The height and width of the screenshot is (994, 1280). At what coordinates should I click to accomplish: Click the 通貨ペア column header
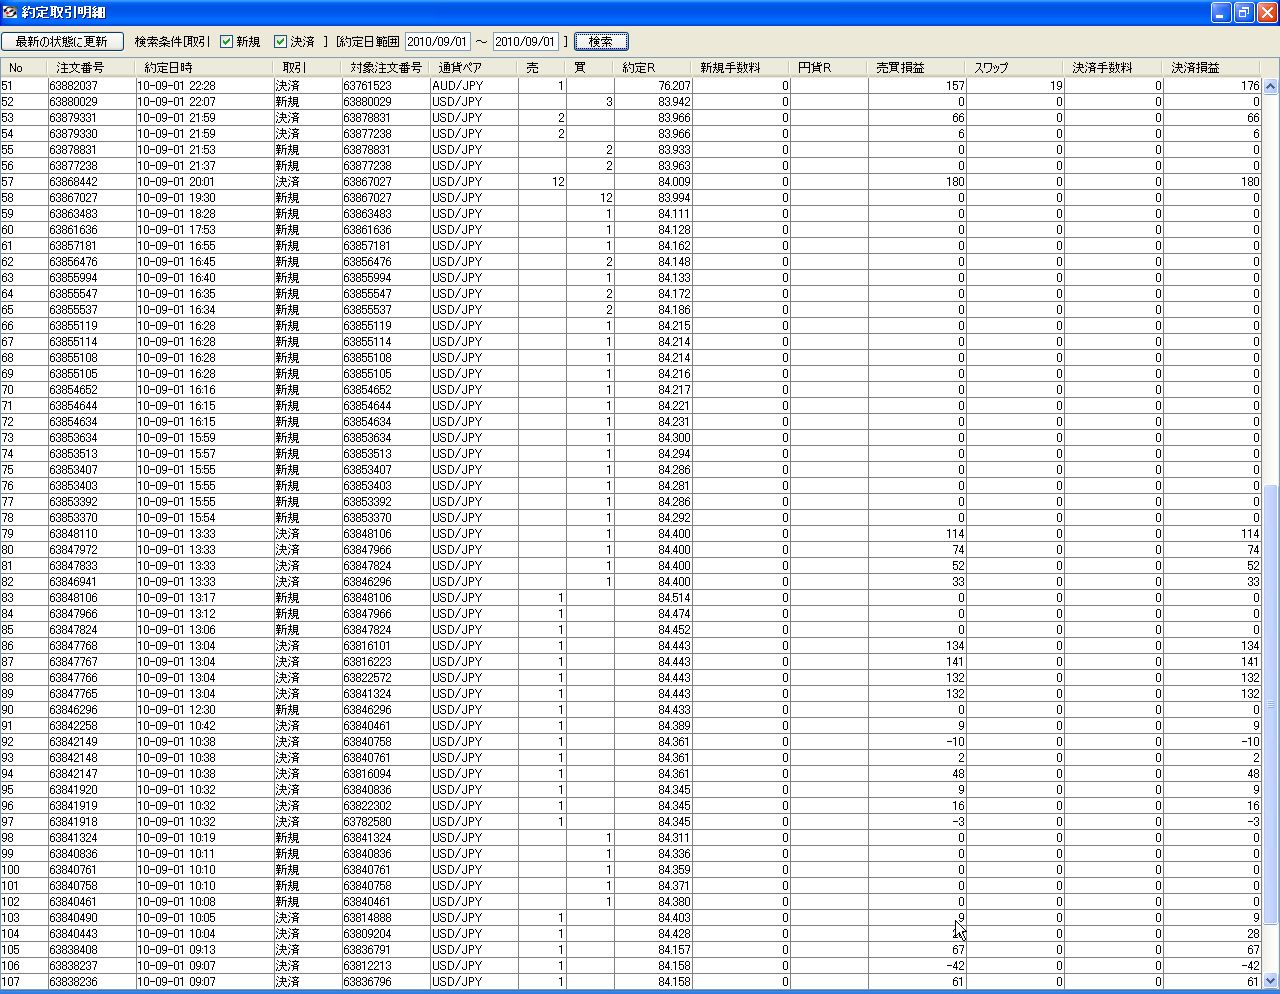click(x=473, y=68)
